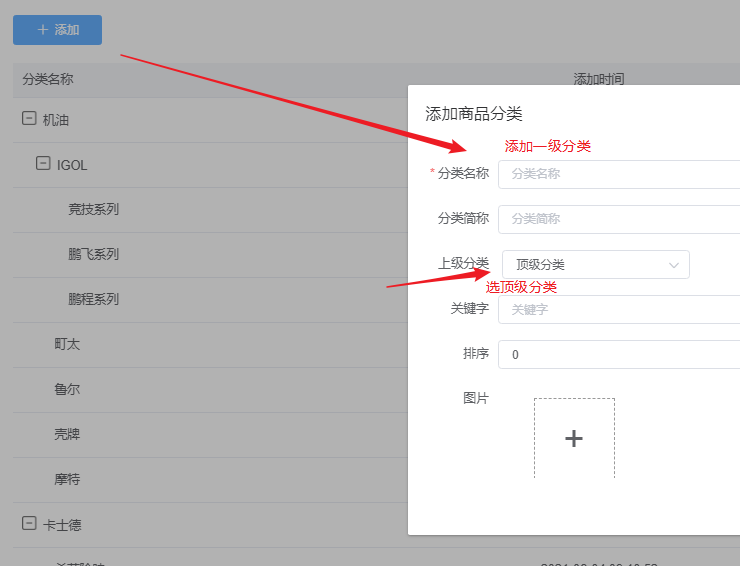Collapse the 卡士德 category row
Image resolution: width=740 pixels, height=566 pixels.
pyautogui.click(x=29, y=524)
